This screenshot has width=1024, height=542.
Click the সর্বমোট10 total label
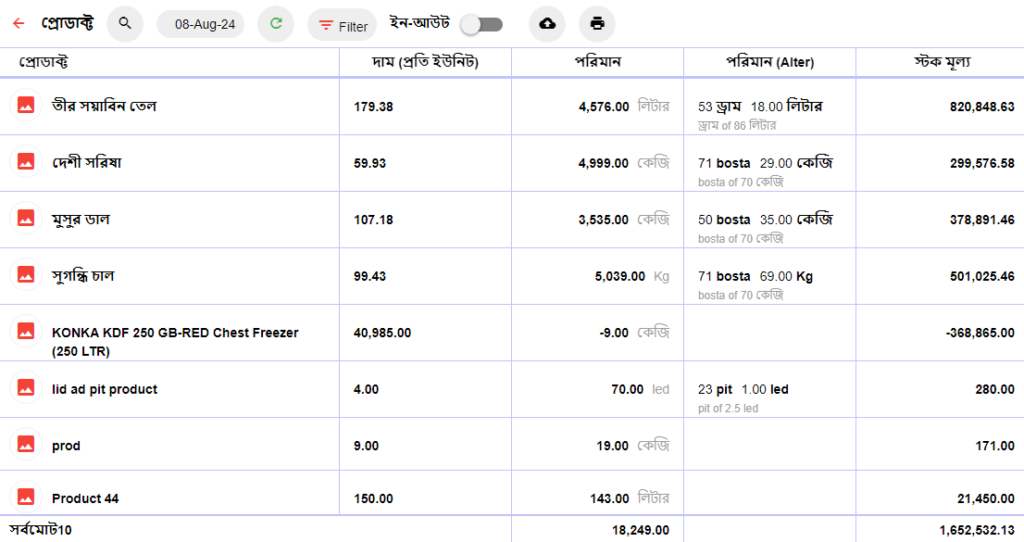coord(40,530)
